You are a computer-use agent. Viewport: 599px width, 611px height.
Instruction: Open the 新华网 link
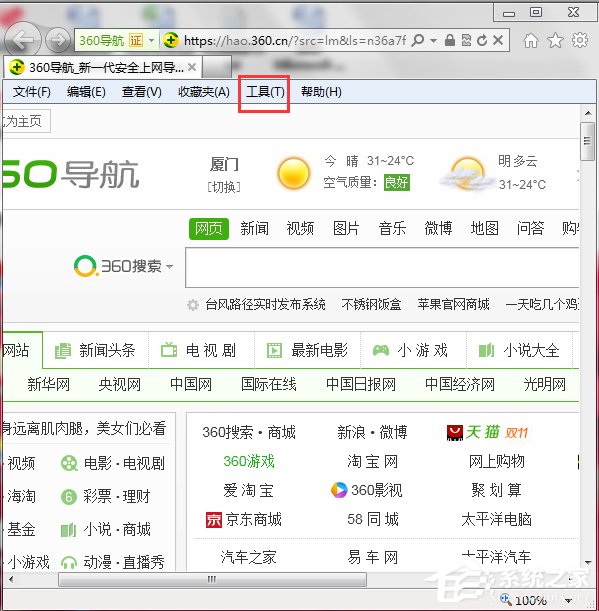pos(49,385)
